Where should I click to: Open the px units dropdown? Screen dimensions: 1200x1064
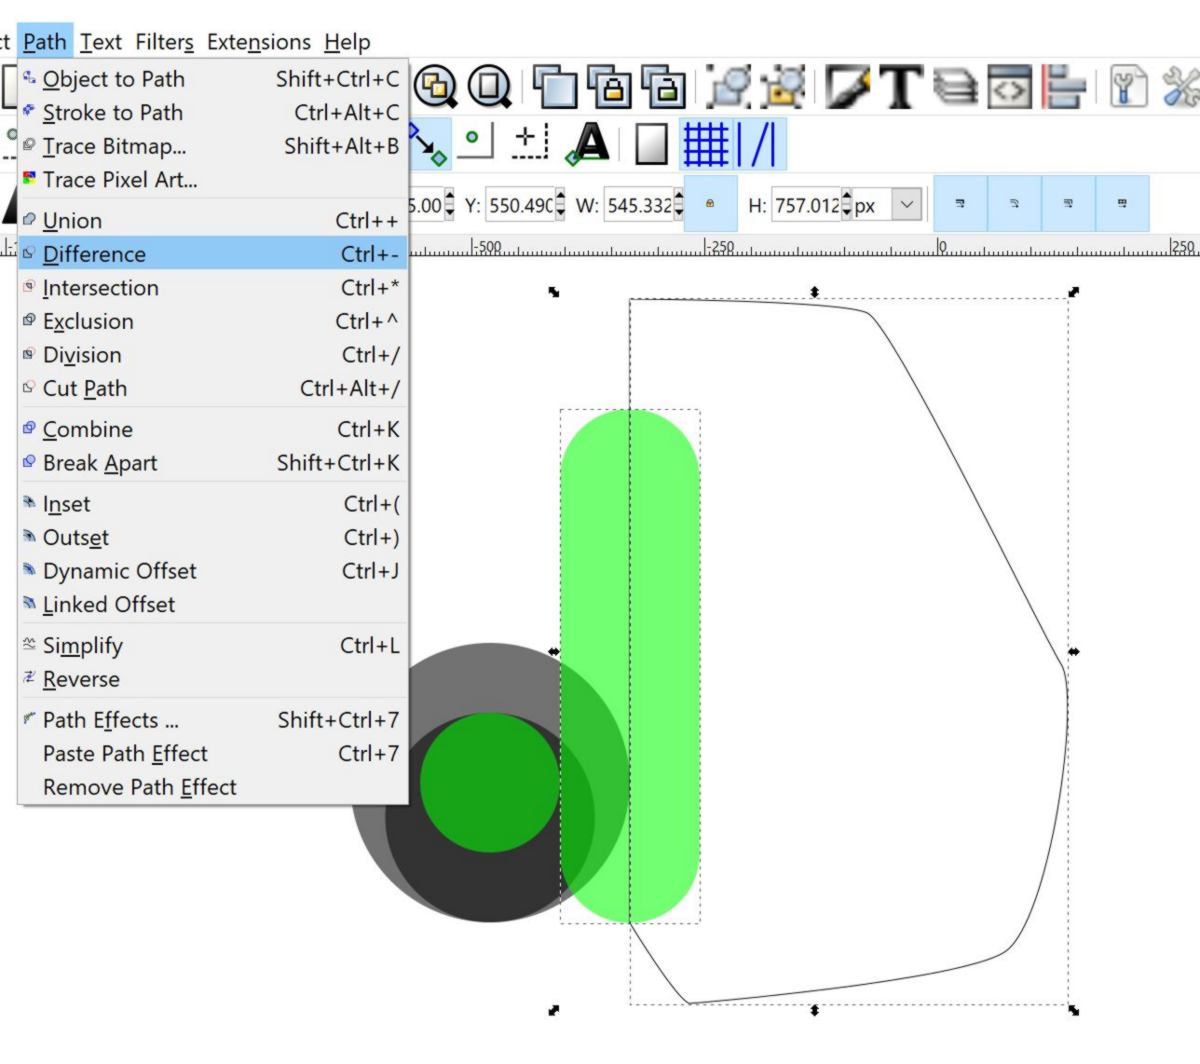click(x=887, y=205)
